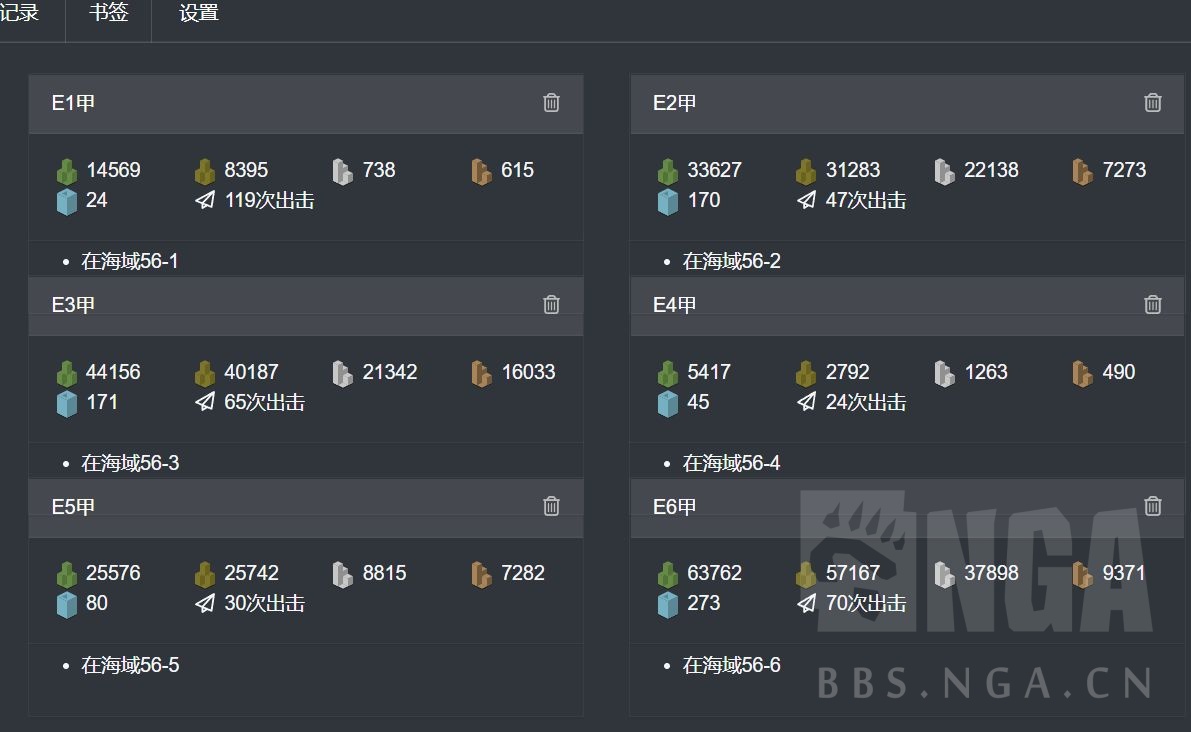Click the trash icon on E3甲 card
This screenshot has height=732, width=1191.
[x=551, y=305]
